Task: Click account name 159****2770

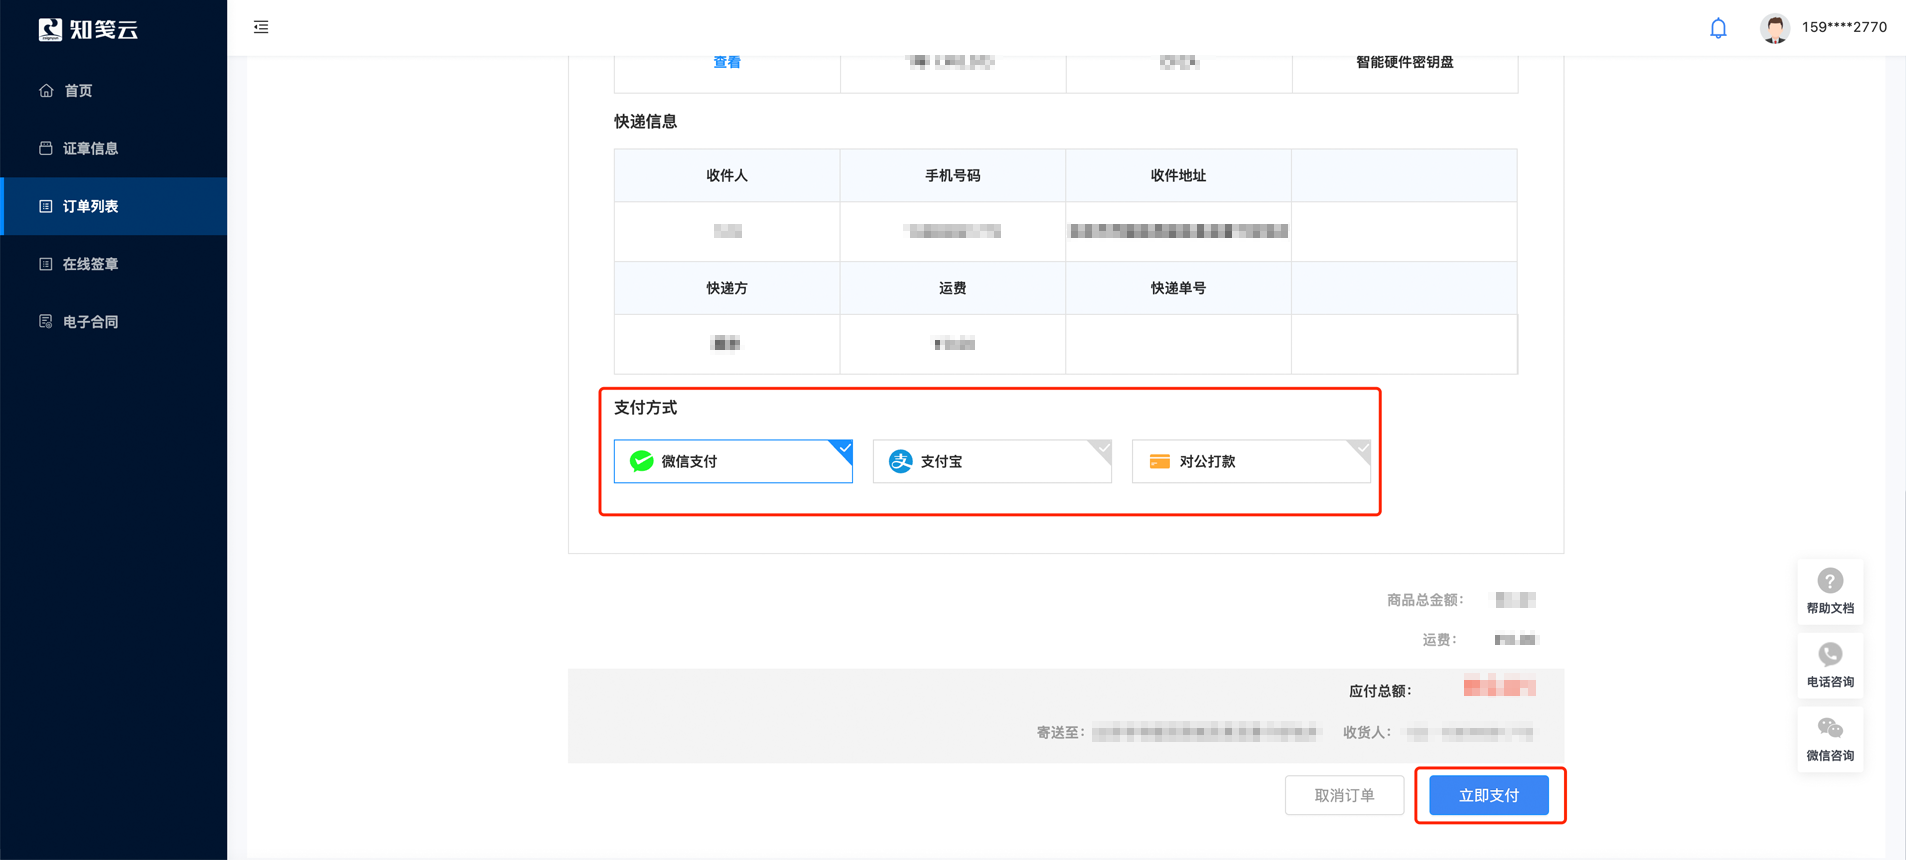Action: [1844, 27]
